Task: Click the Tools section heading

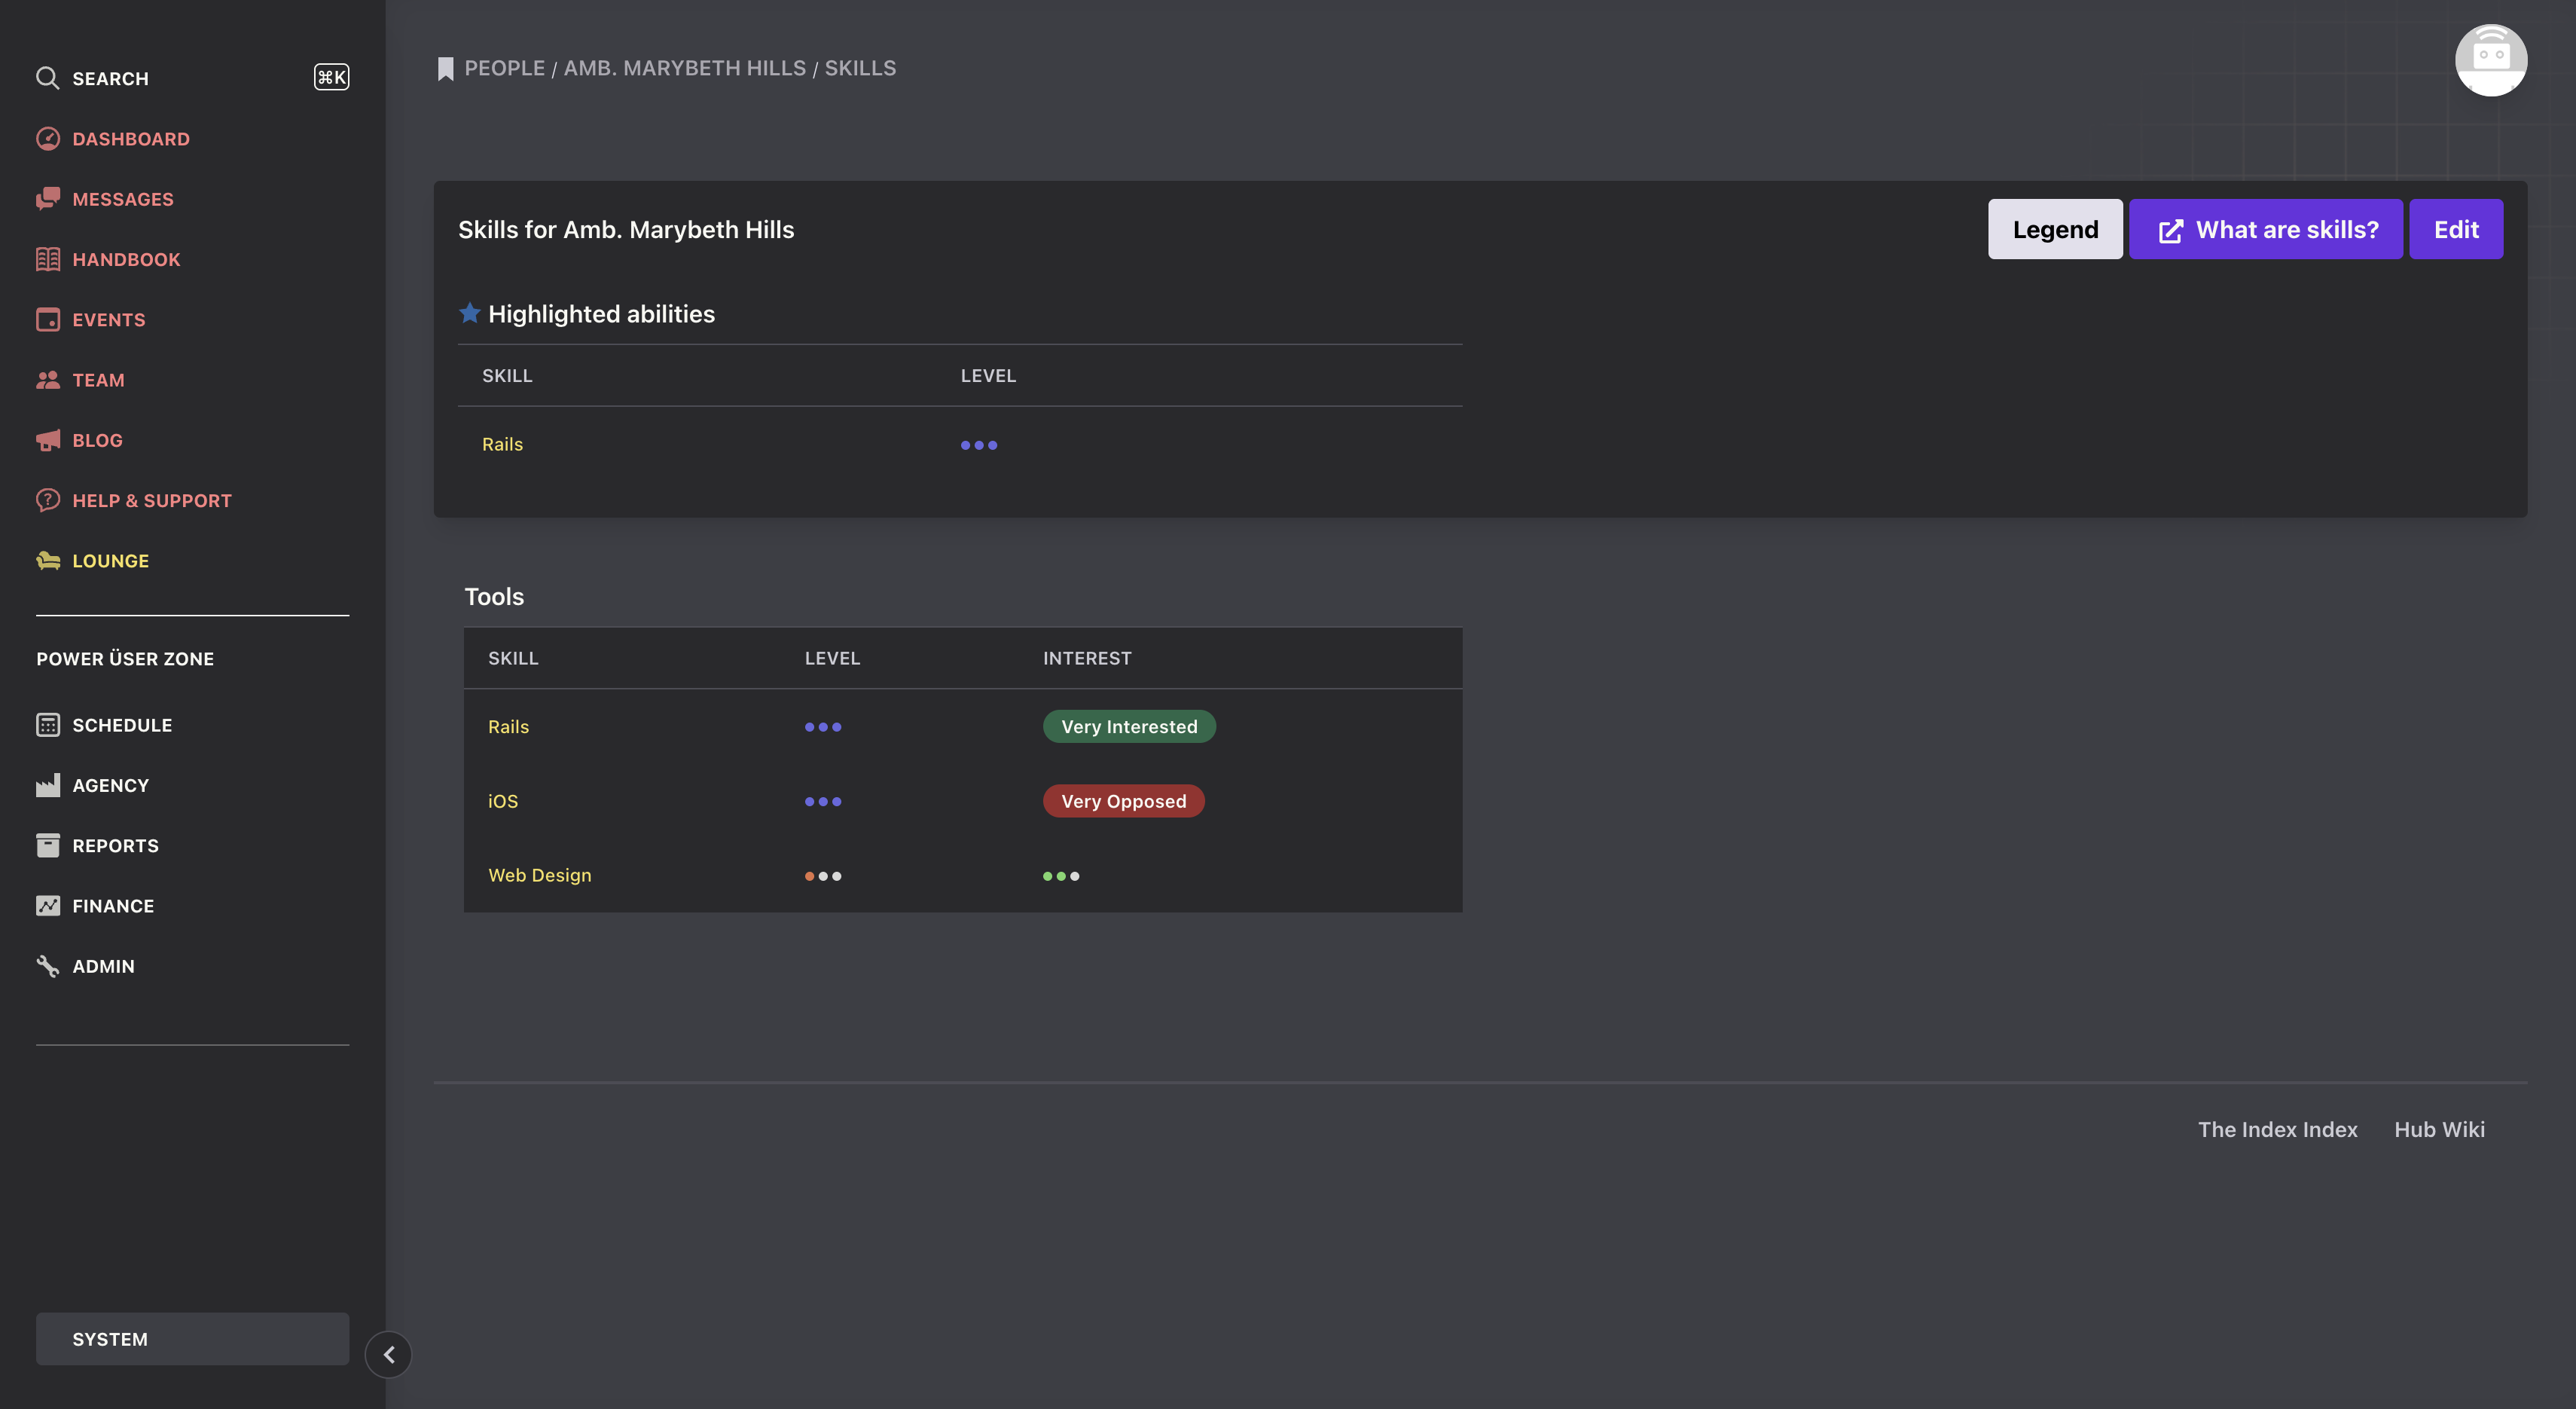Action: click(494, 596)
